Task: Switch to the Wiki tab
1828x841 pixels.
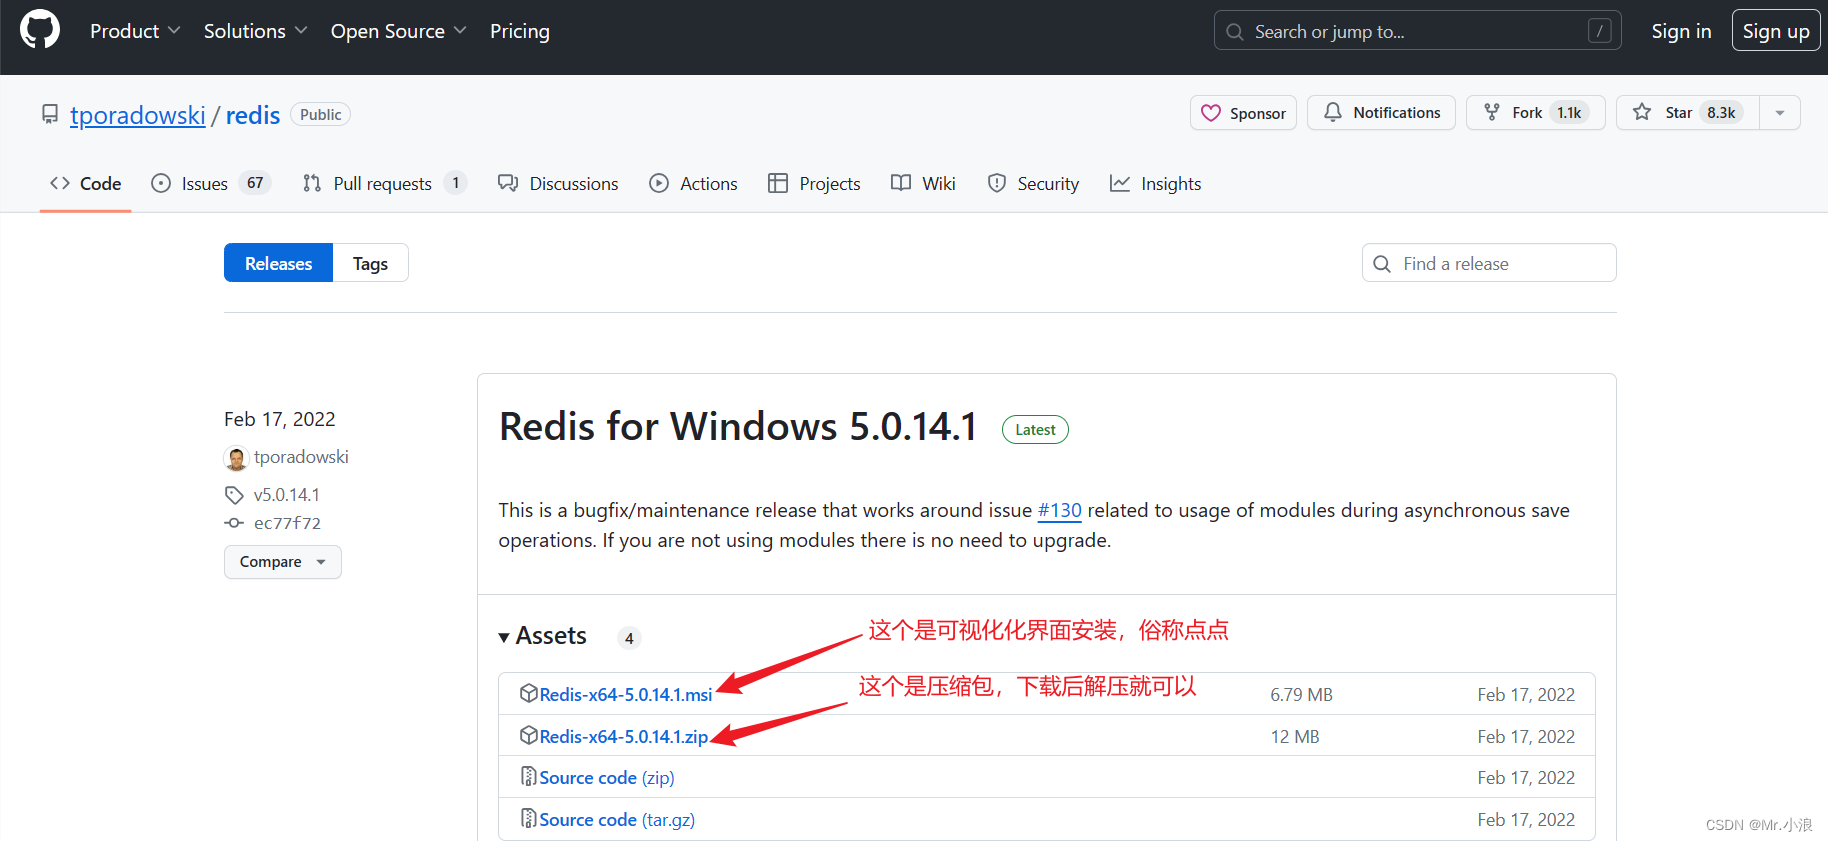Action: (923, 184)
